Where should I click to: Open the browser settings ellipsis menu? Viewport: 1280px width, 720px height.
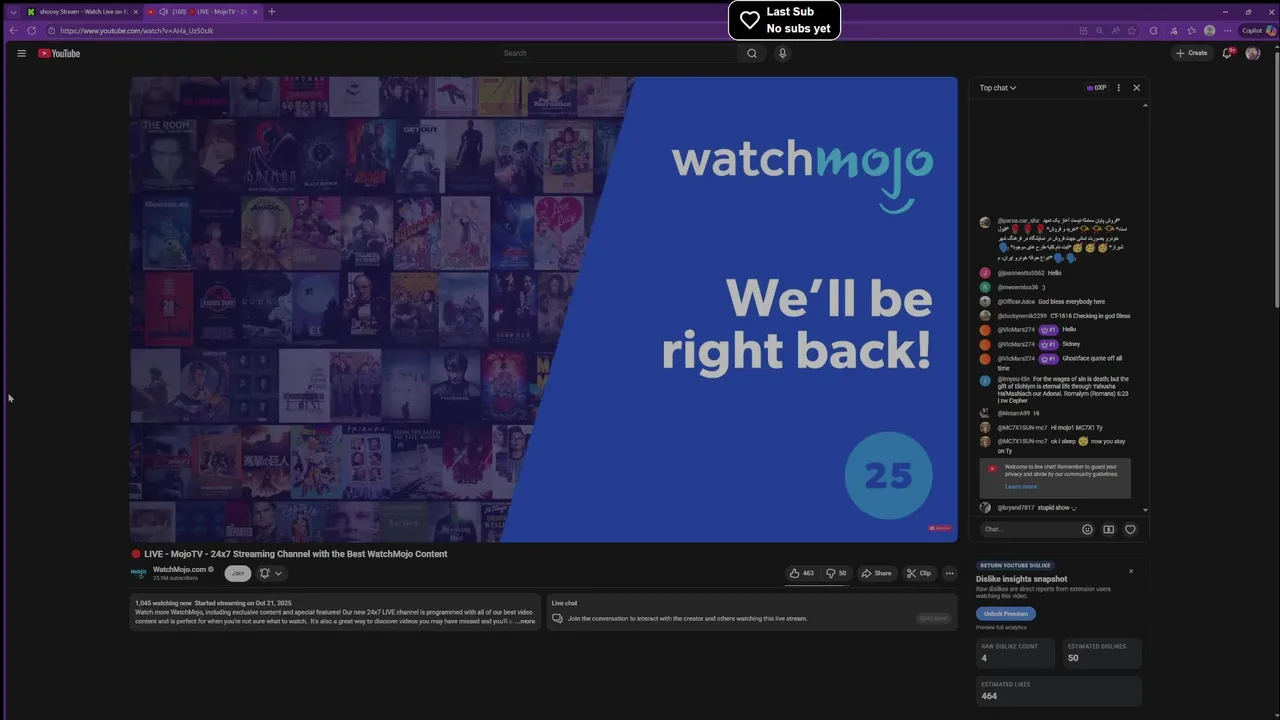click(1228, 31)
